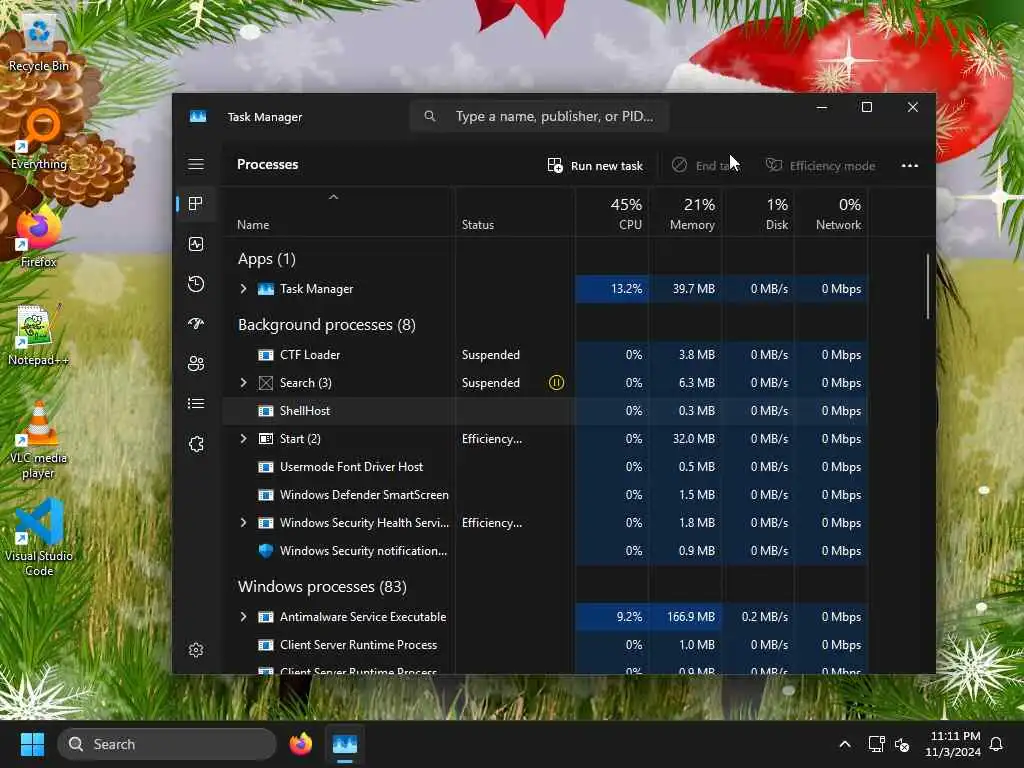Screen dimensions: 1024x768
Task: Open Task Manager settings gear
Action: (196, 650)
